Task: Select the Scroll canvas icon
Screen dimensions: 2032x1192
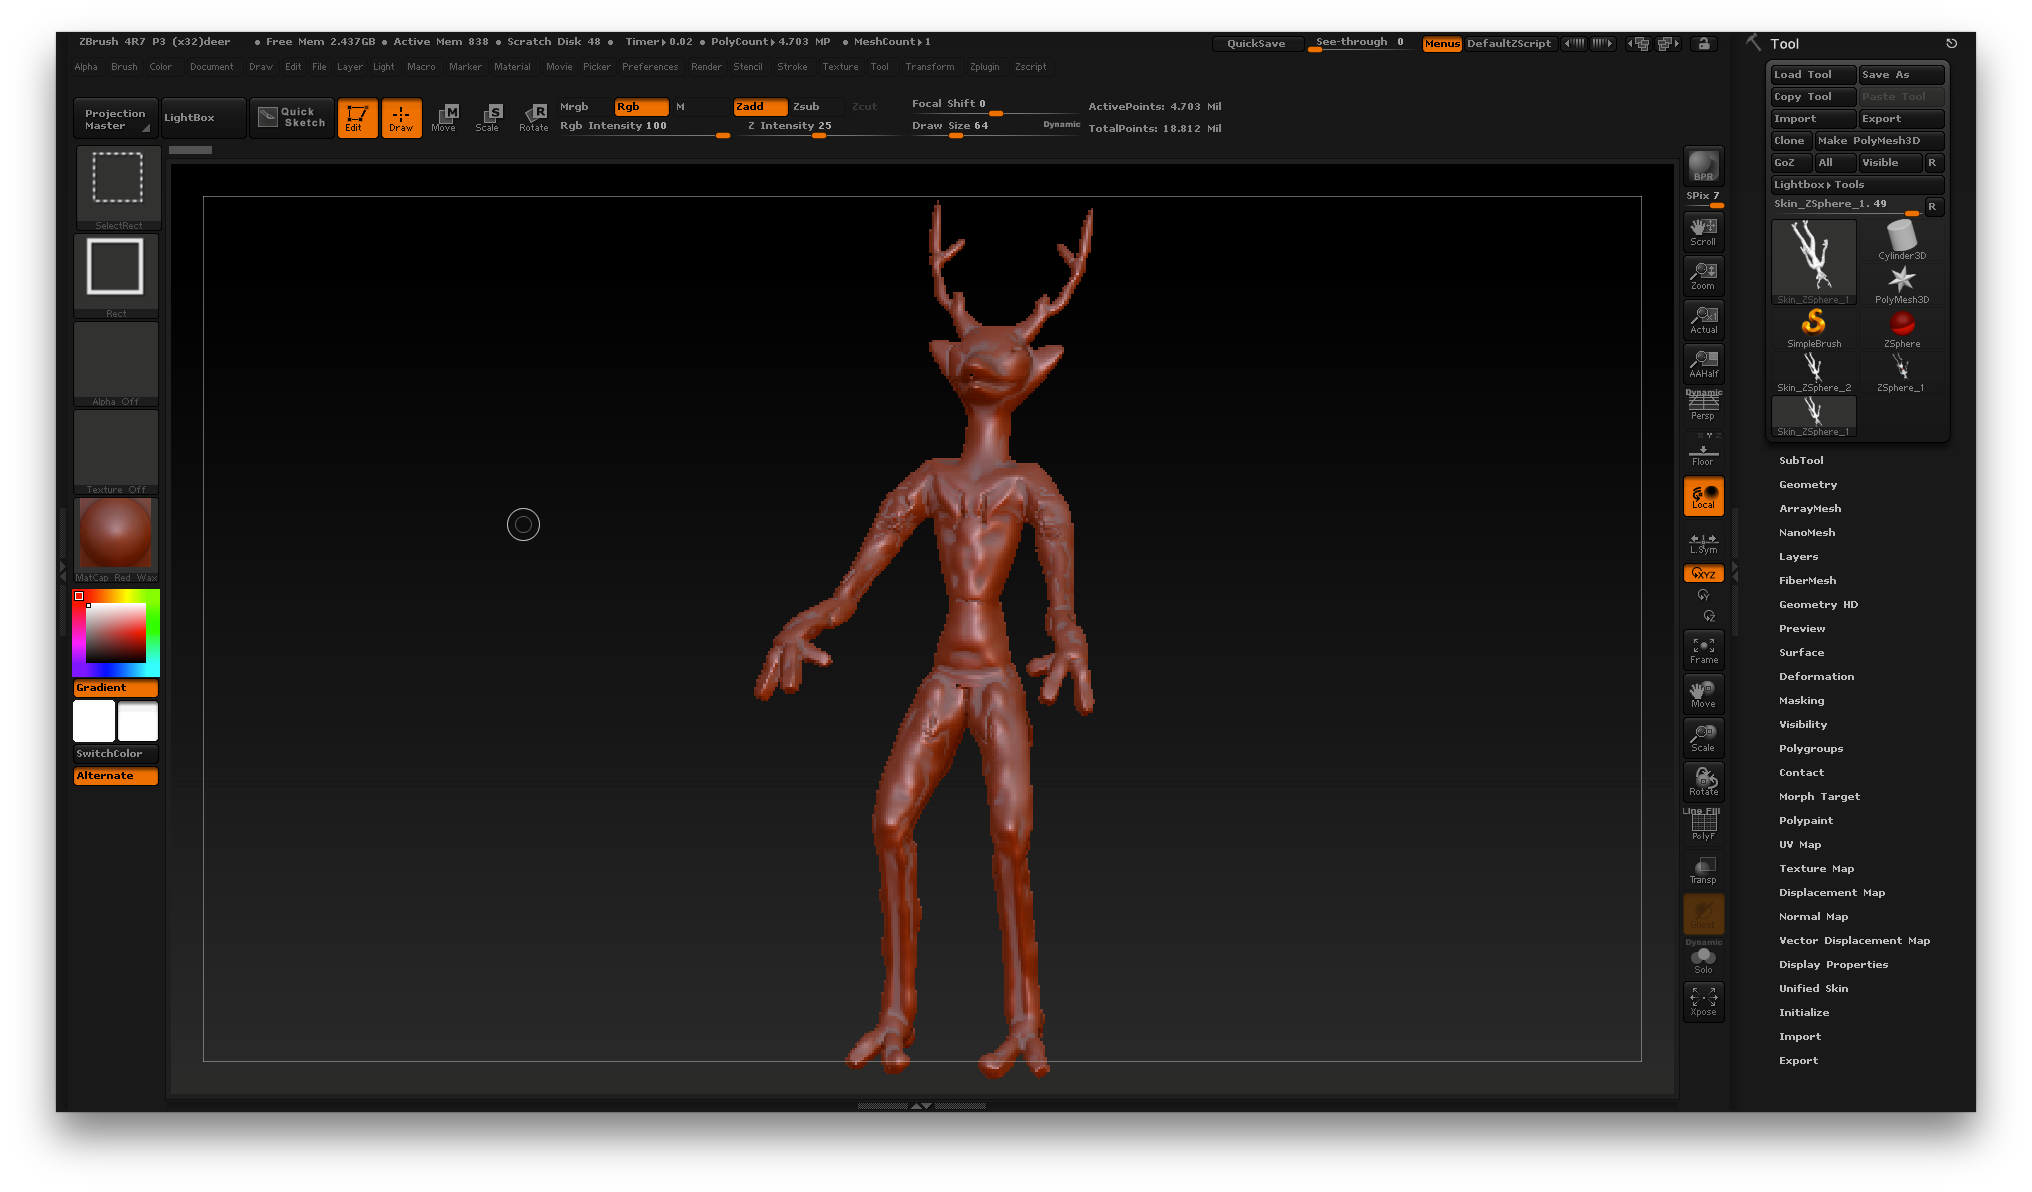Action: 1703,231
